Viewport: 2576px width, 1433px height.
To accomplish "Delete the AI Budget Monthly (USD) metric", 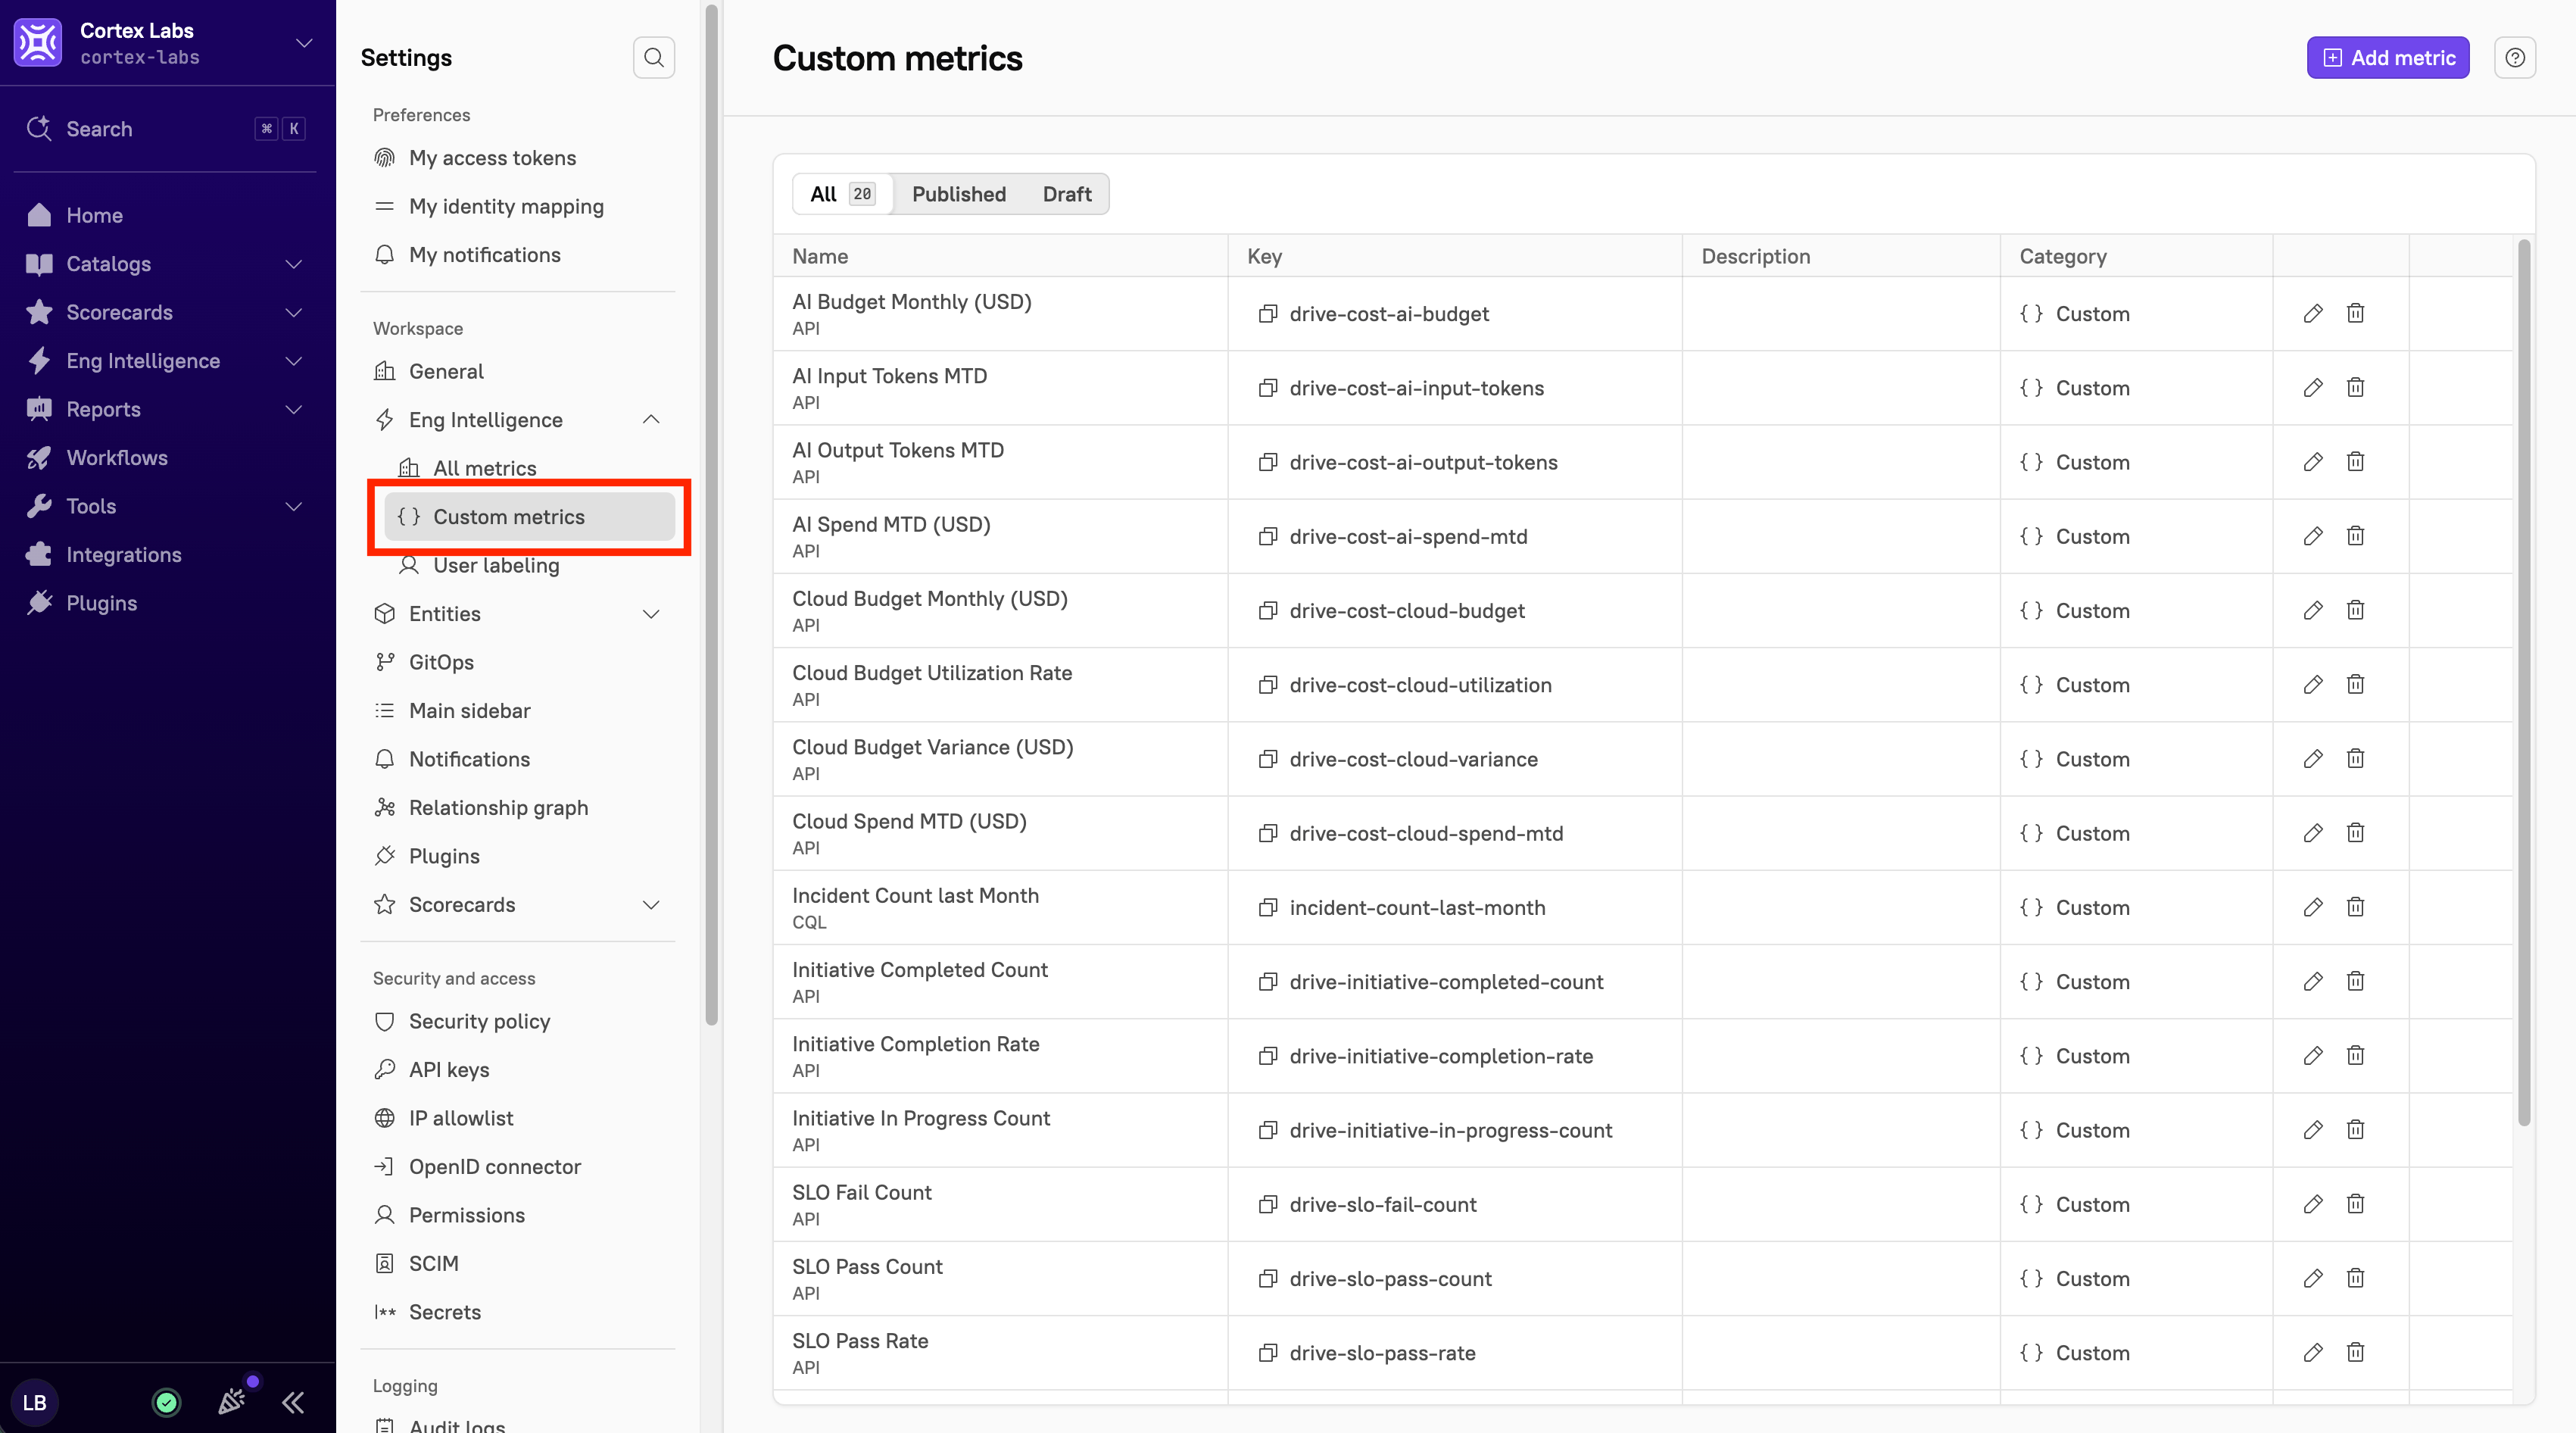I will point(2356,314).
